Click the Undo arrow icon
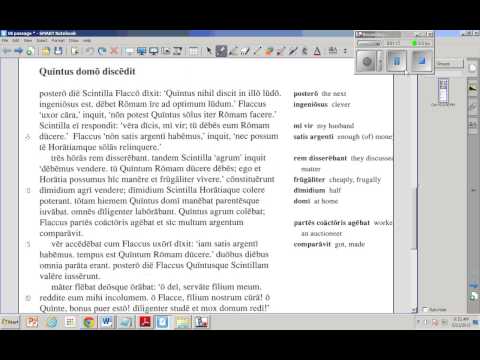Image resolution: width=480 pixels, height=360 pixels. click(89, 51)
